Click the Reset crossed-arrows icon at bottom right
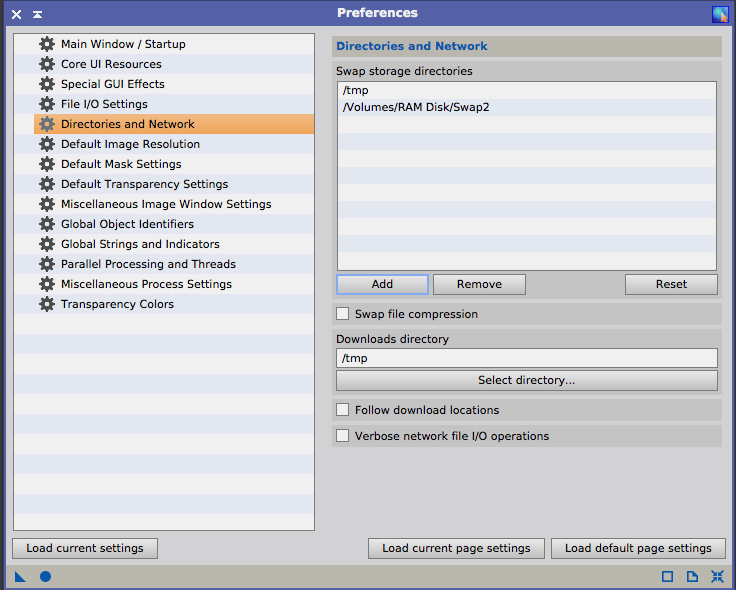The width and height of the screenshot is (736, 590). point(717,577)
